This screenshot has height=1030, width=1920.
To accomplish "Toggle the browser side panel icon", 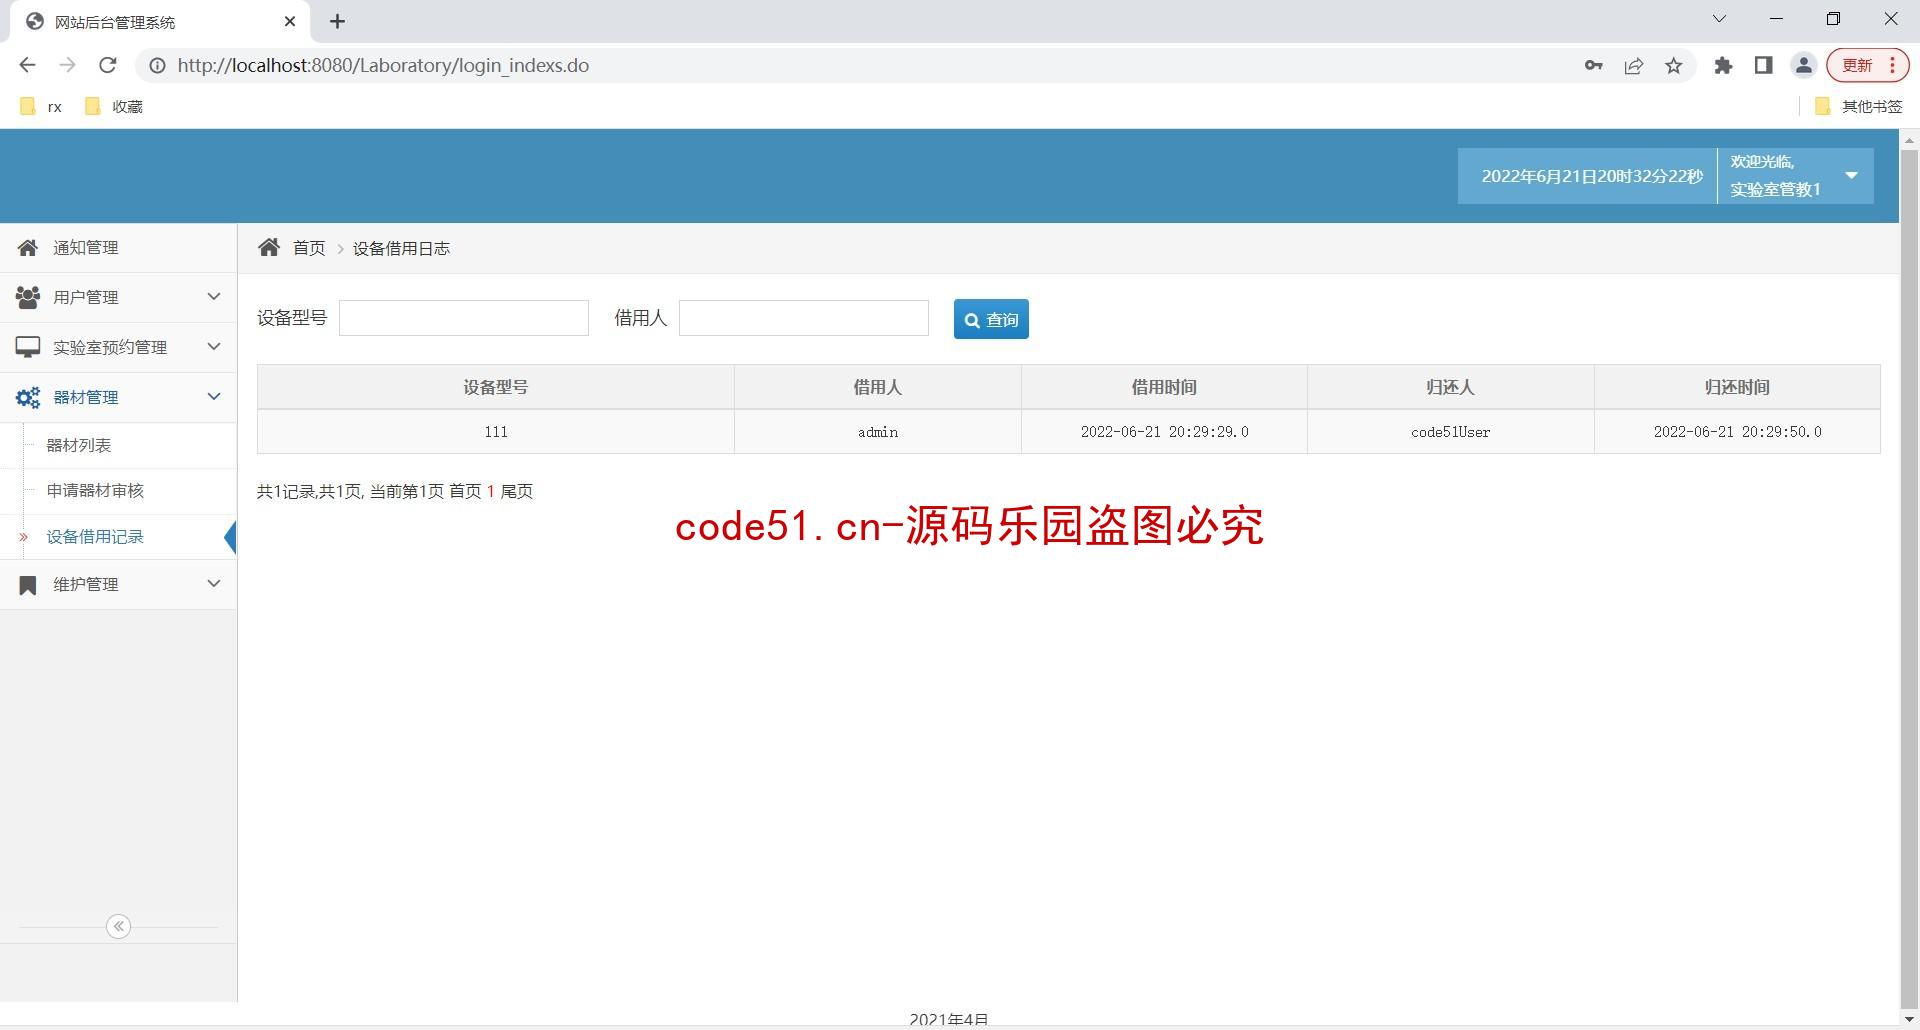I will pyautogui.click(x=1763, y=65).
